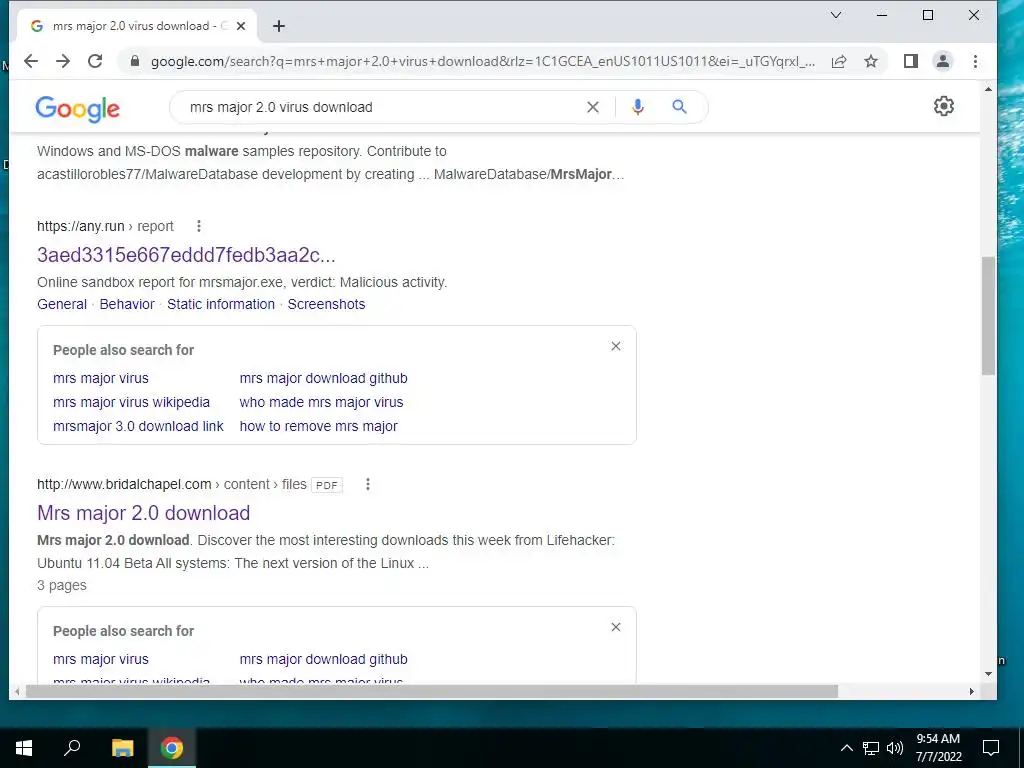The image size is (1024, 768).
Task: Bookmark this page with the star
Action: 871,61
